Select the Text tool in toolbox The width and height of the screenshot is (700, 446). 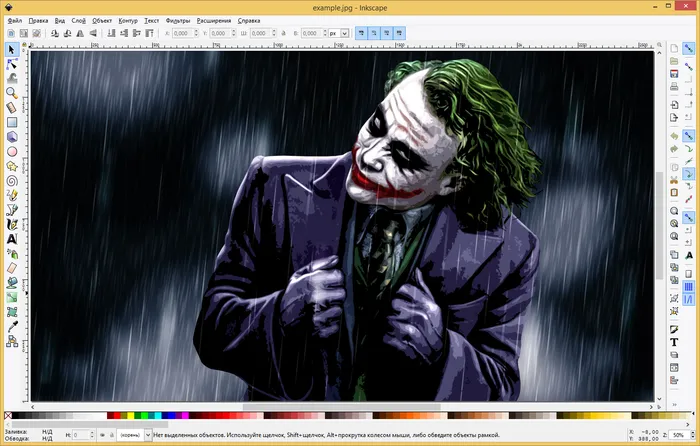click(12, 239)
